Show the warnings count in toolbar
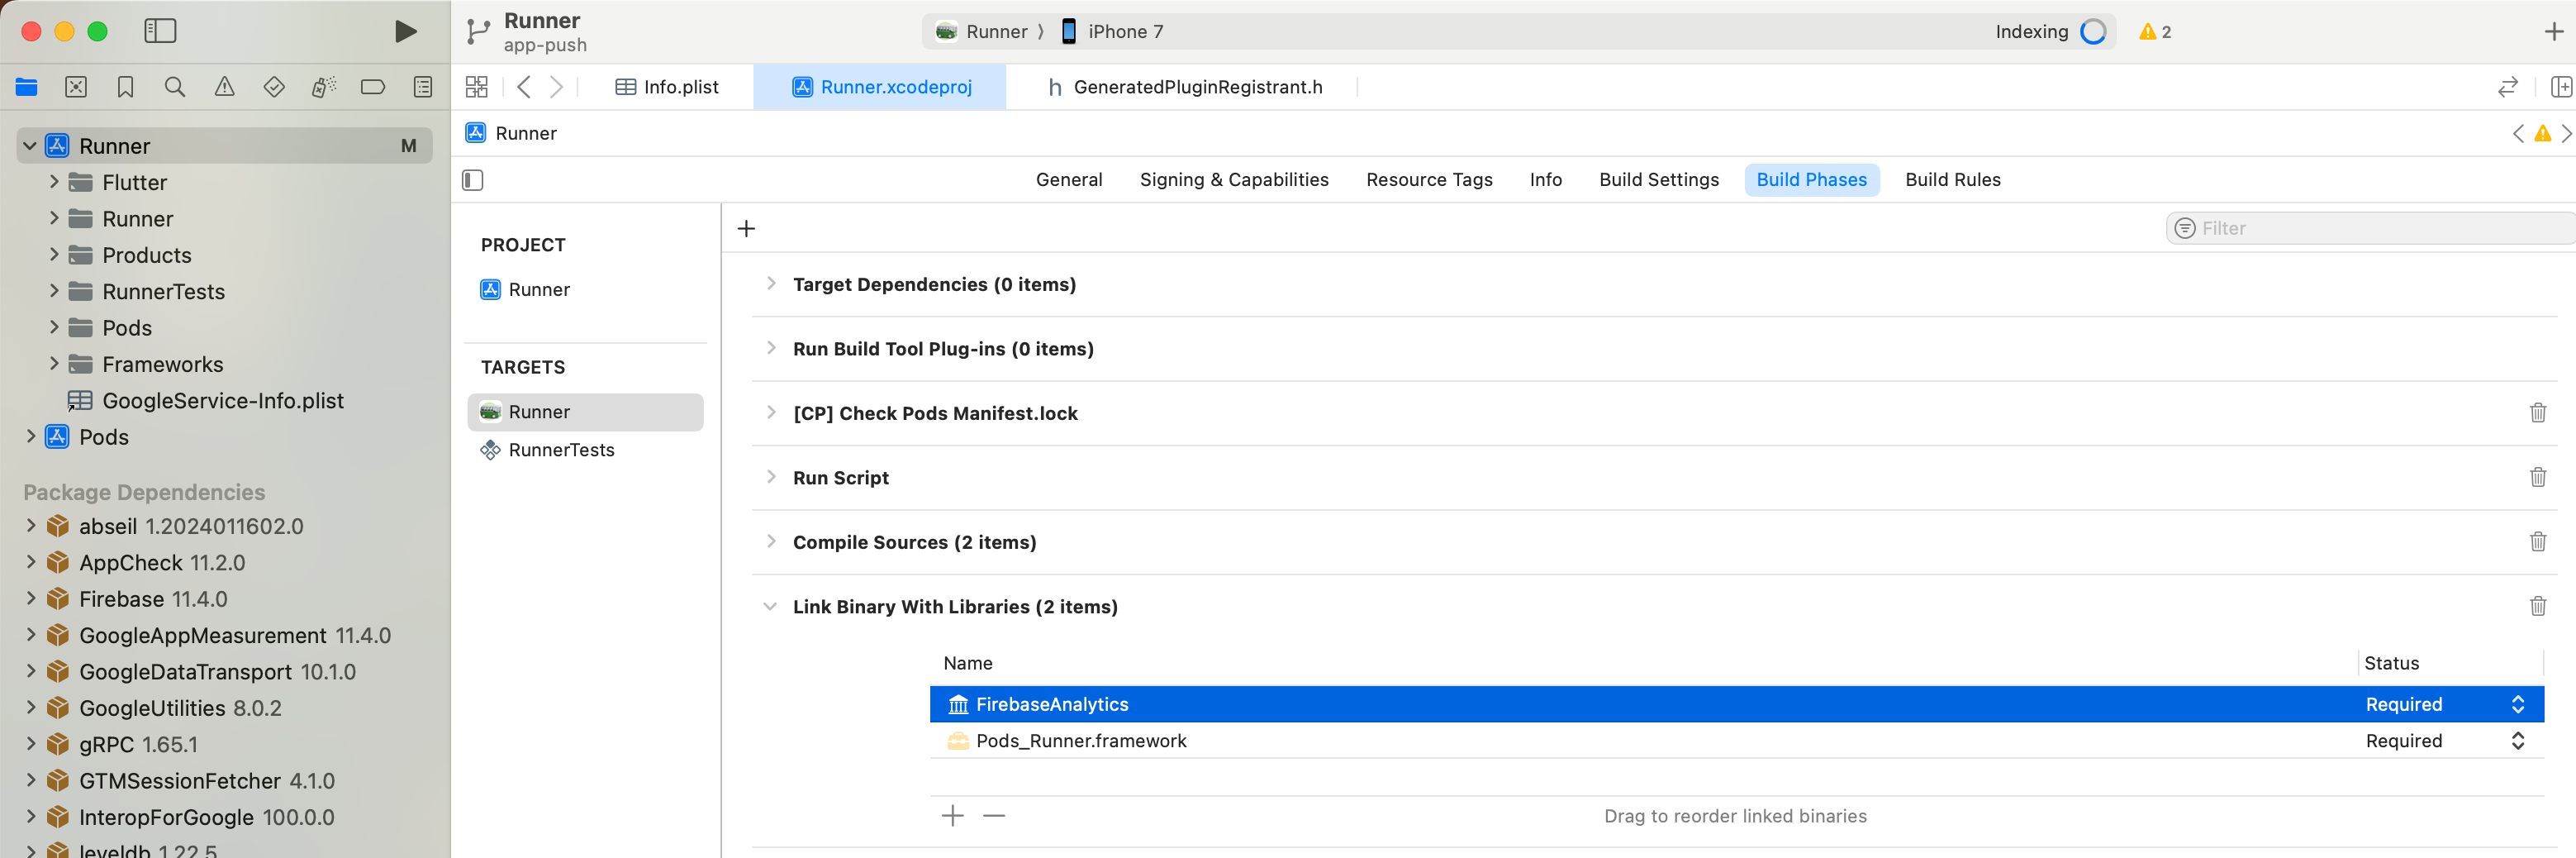The image size is (2576, 858). click(x=2155, y=31)
